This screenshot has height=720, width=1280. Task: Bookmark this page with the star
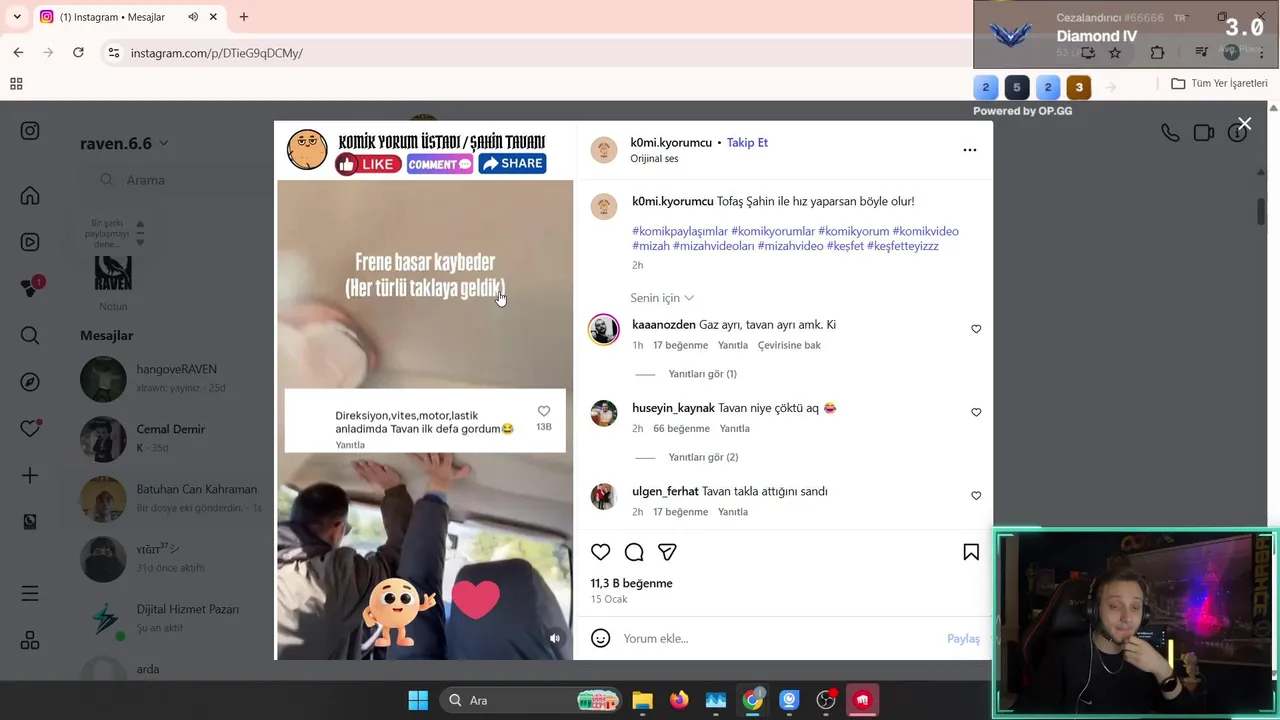click(x=1115, y=52)
